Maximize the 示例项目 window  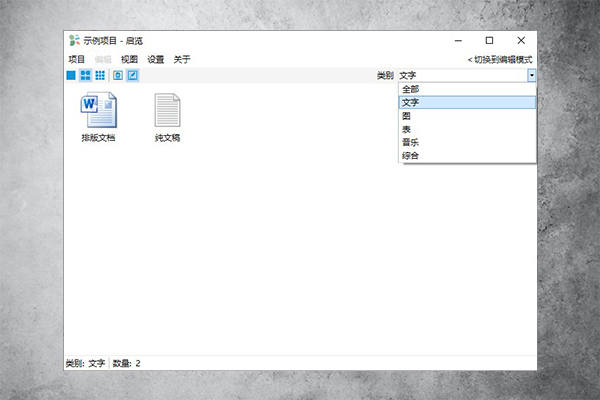click(489, 41)
